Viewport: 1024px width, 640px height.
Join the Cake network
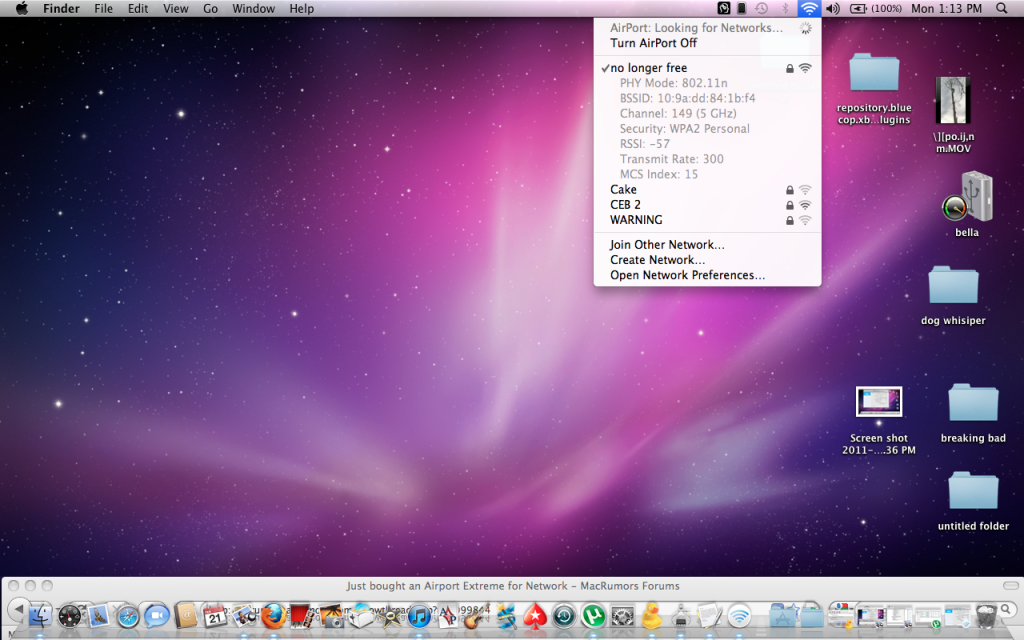[707, 189]
